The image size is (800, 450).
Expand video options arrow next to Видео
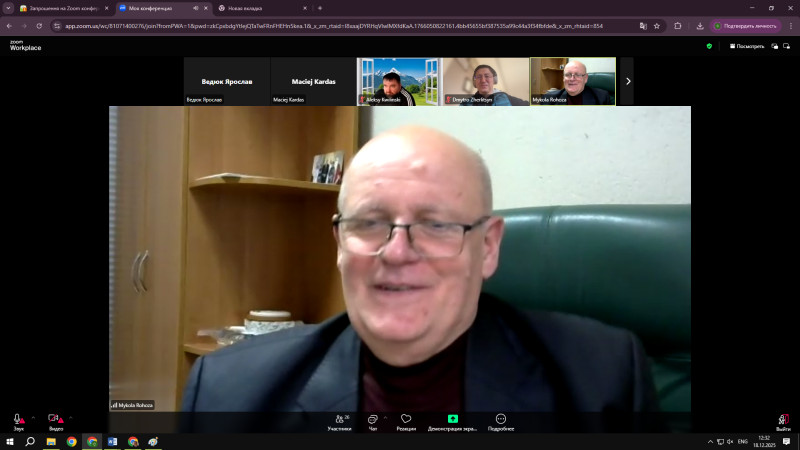[x=69, y=417]
